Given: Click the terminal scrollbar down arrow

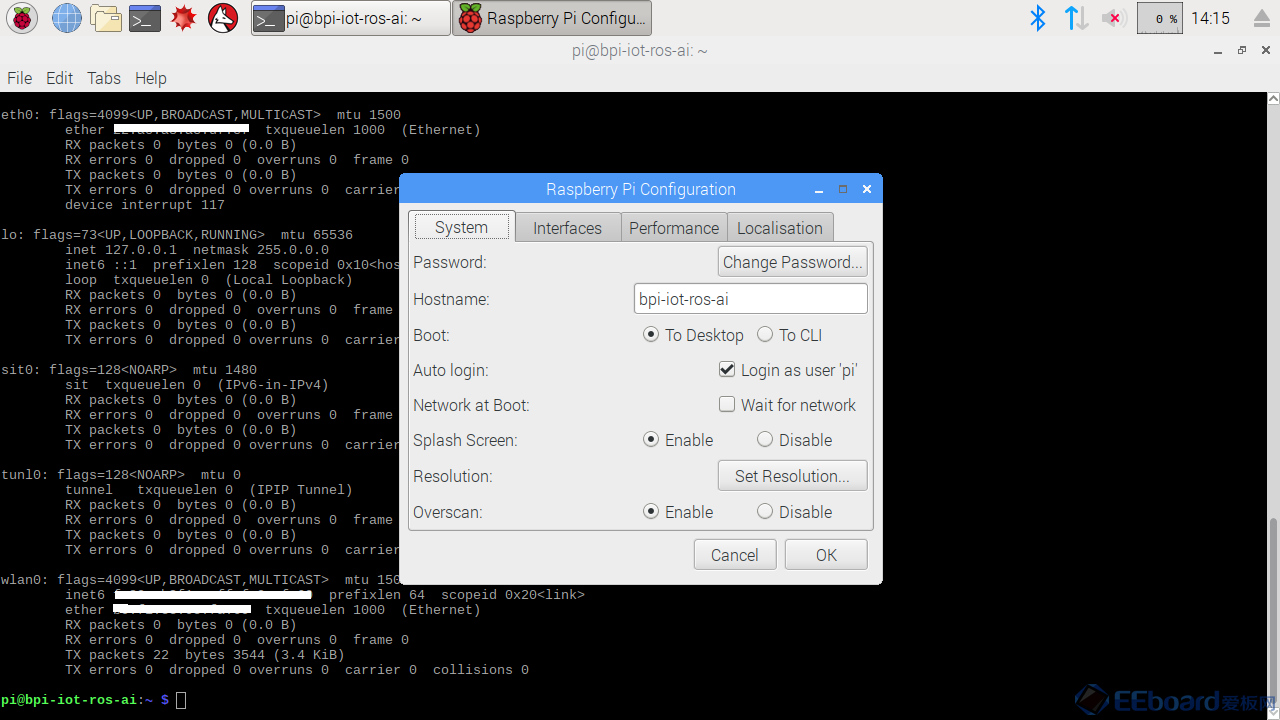Looking at the screenshot, I should click(1273, 712).
